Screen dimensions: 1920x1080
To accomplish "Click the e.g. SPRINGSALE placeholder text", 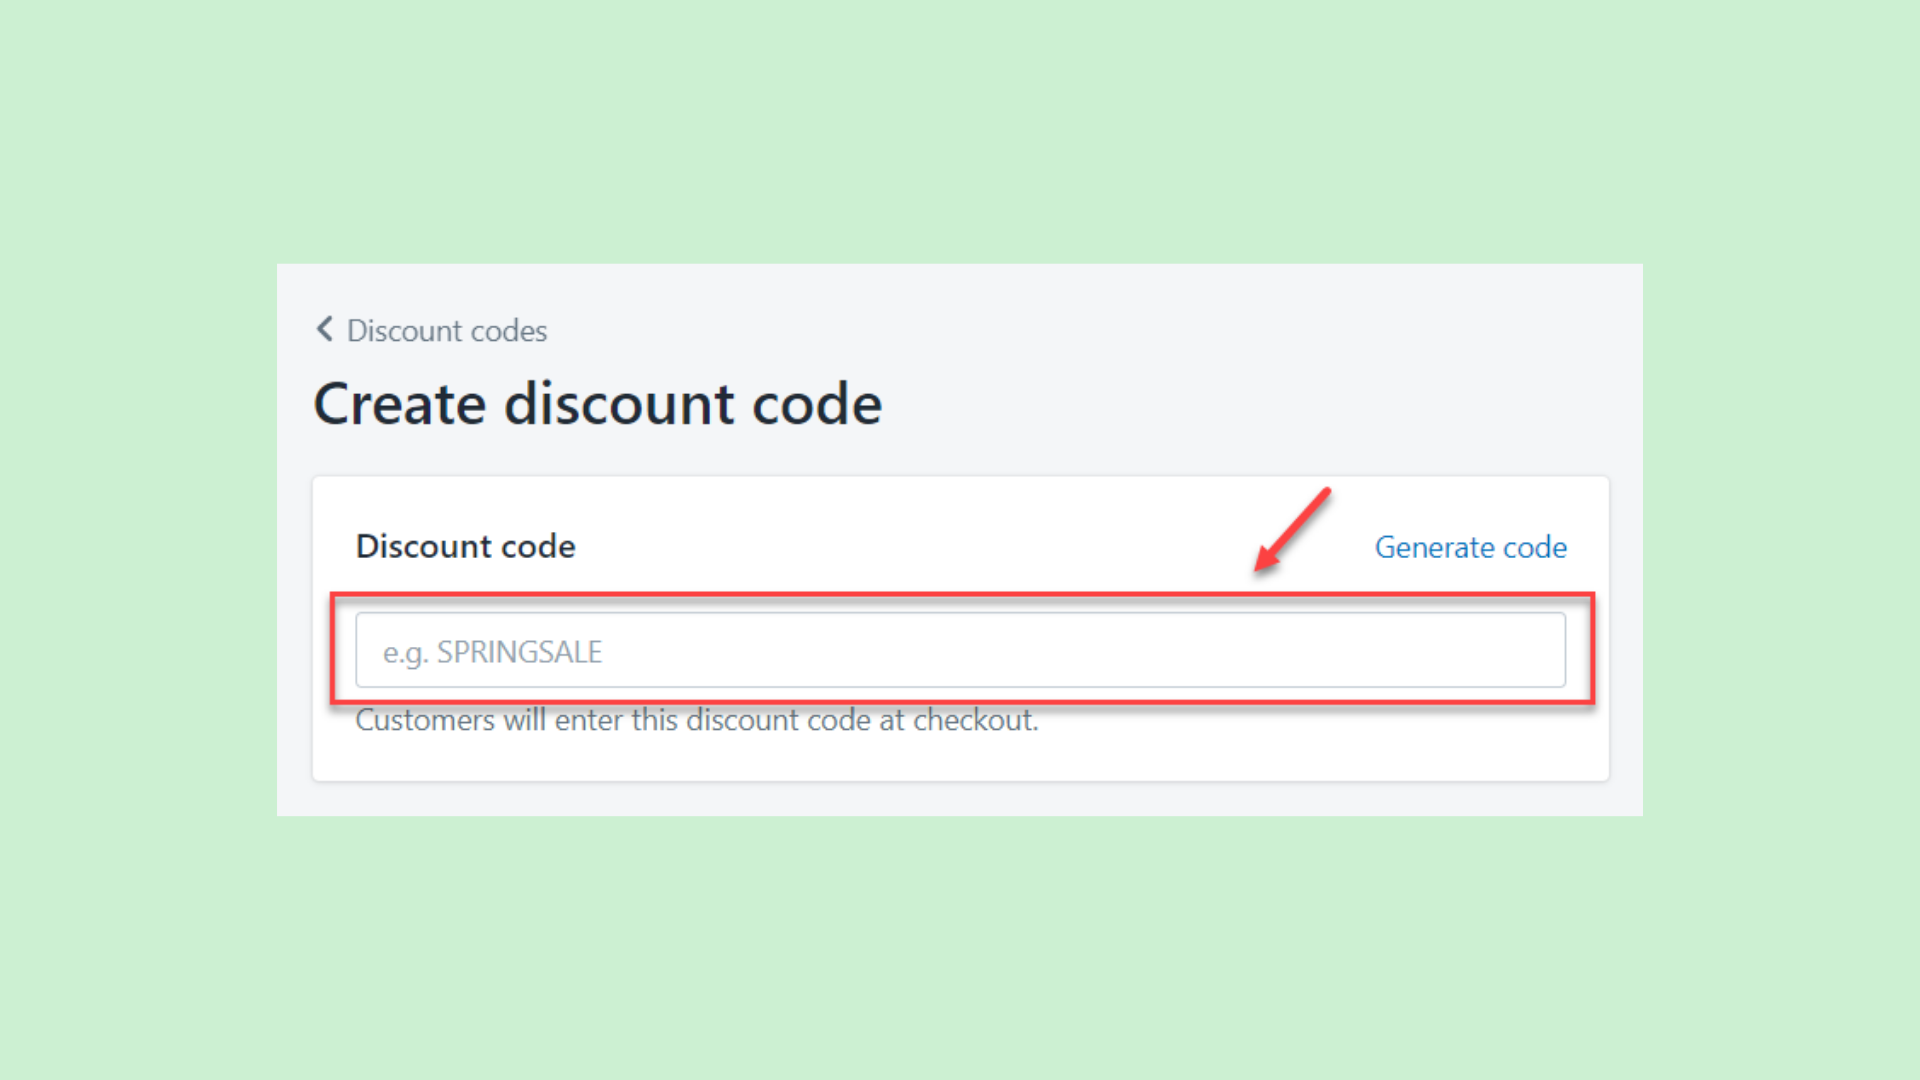I will tap(491, 650).
